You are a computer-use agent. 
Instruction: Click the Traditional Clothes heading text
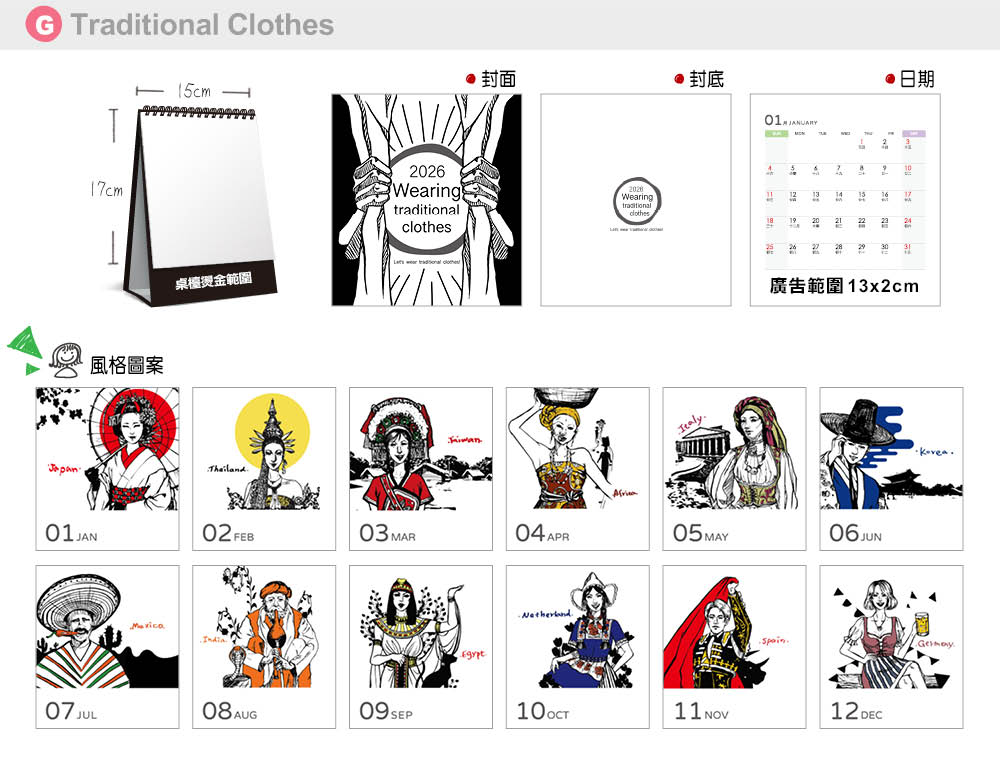click(x=202, y=25)
